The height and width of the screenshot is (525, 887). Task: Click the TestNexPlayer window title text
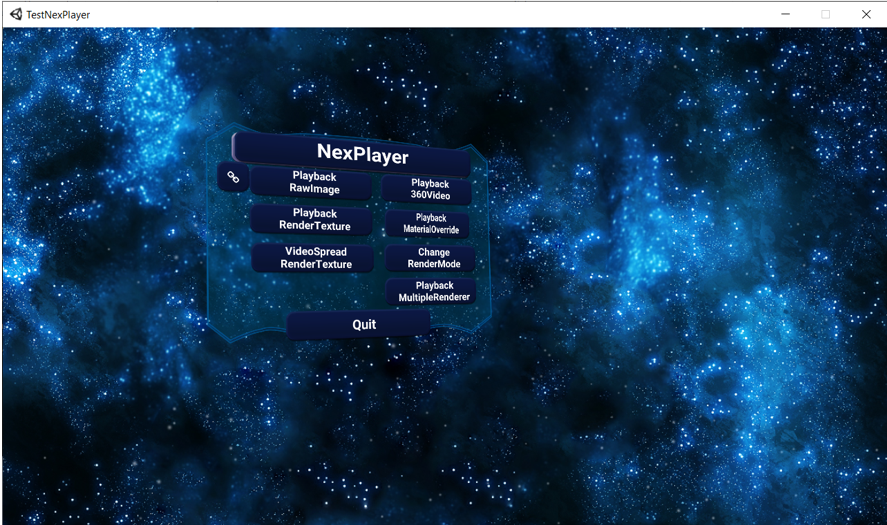(58, 15)
